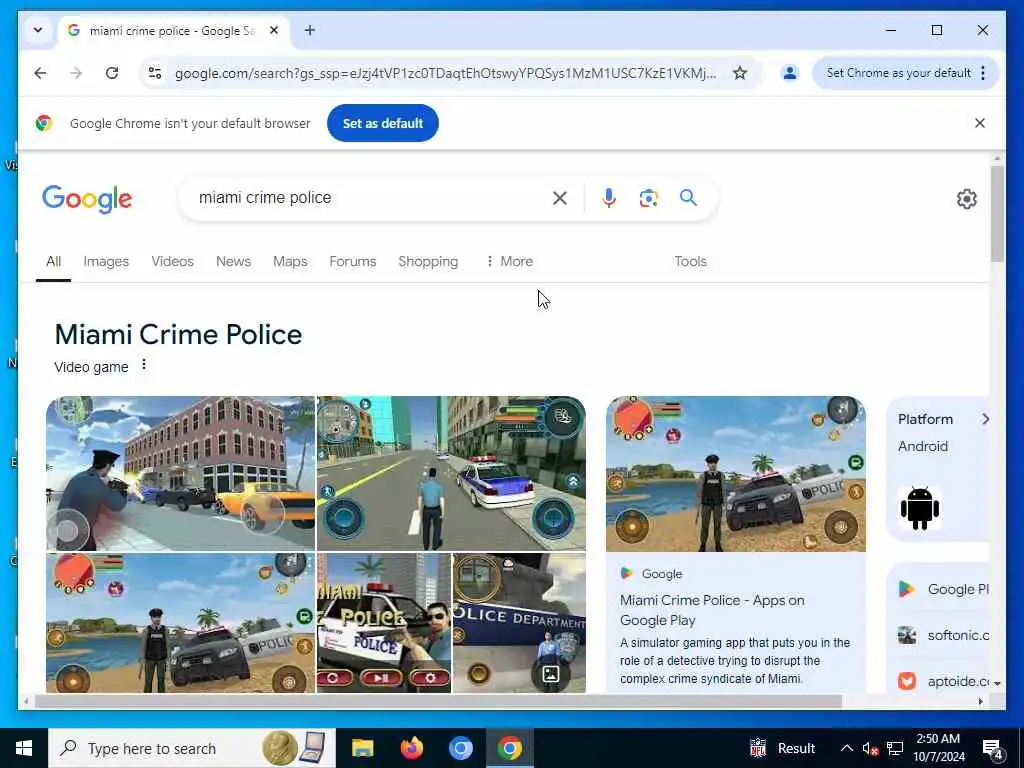Click the Miami Crime Police heading
Screen dimensions: 1024x768
pos(178,334)
